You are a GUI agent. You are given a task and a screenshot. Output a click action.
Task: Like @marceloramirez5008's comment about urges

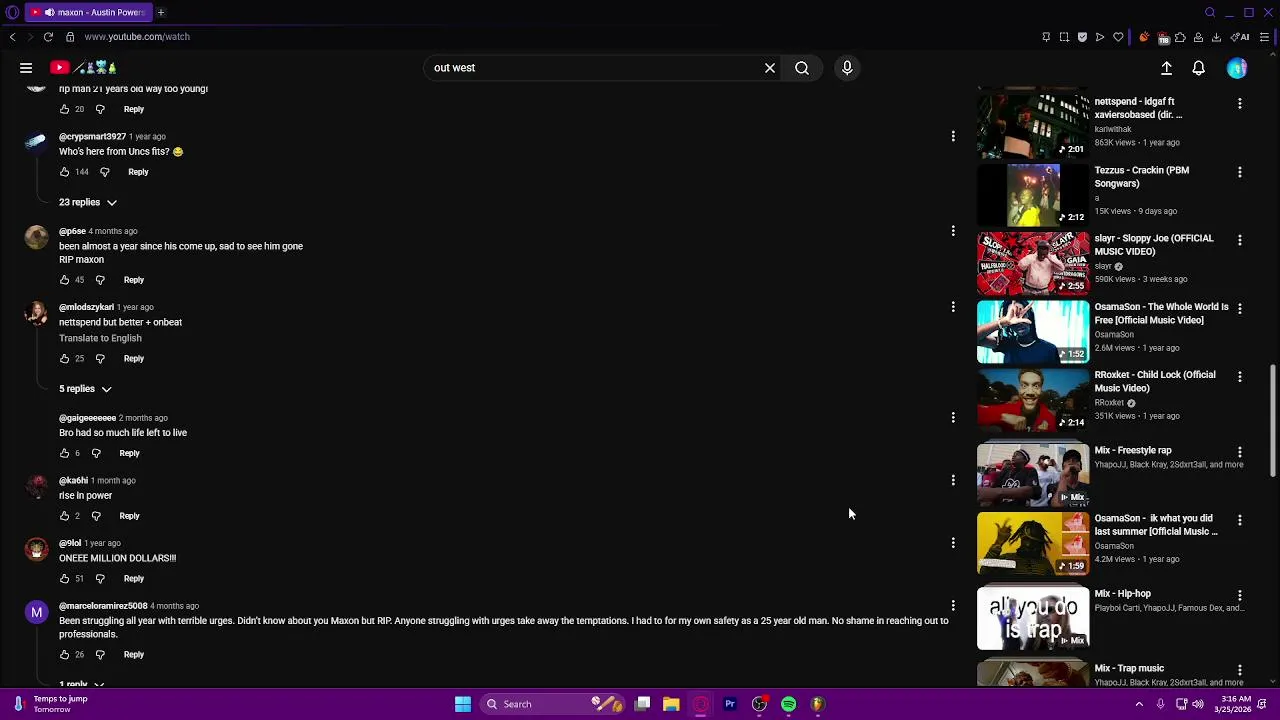pyautogui.click(x=64, y=654)
